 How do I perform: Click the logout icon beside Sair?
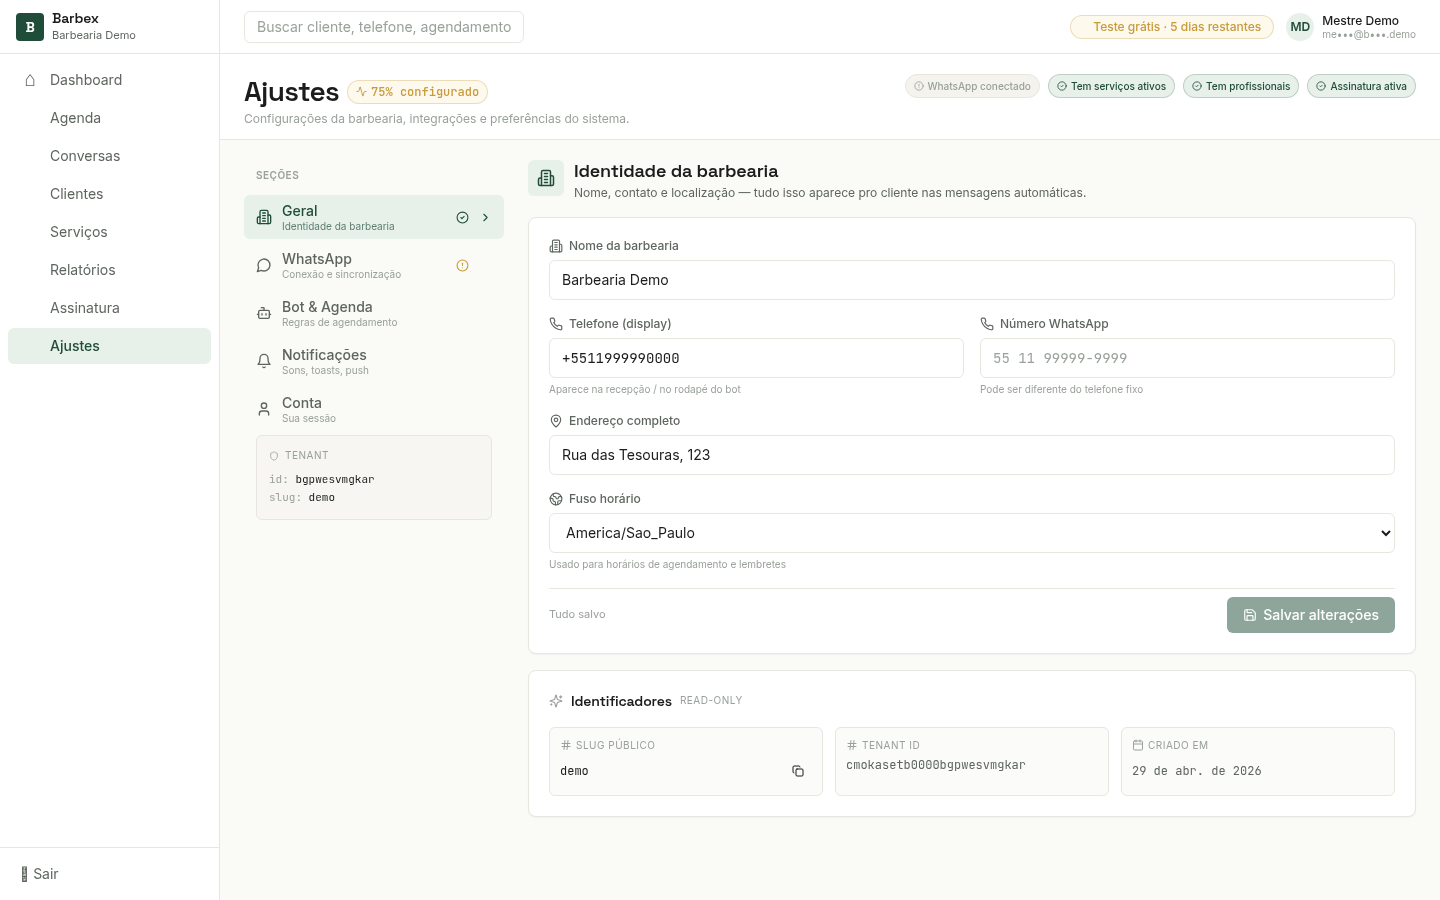(25, 874)
